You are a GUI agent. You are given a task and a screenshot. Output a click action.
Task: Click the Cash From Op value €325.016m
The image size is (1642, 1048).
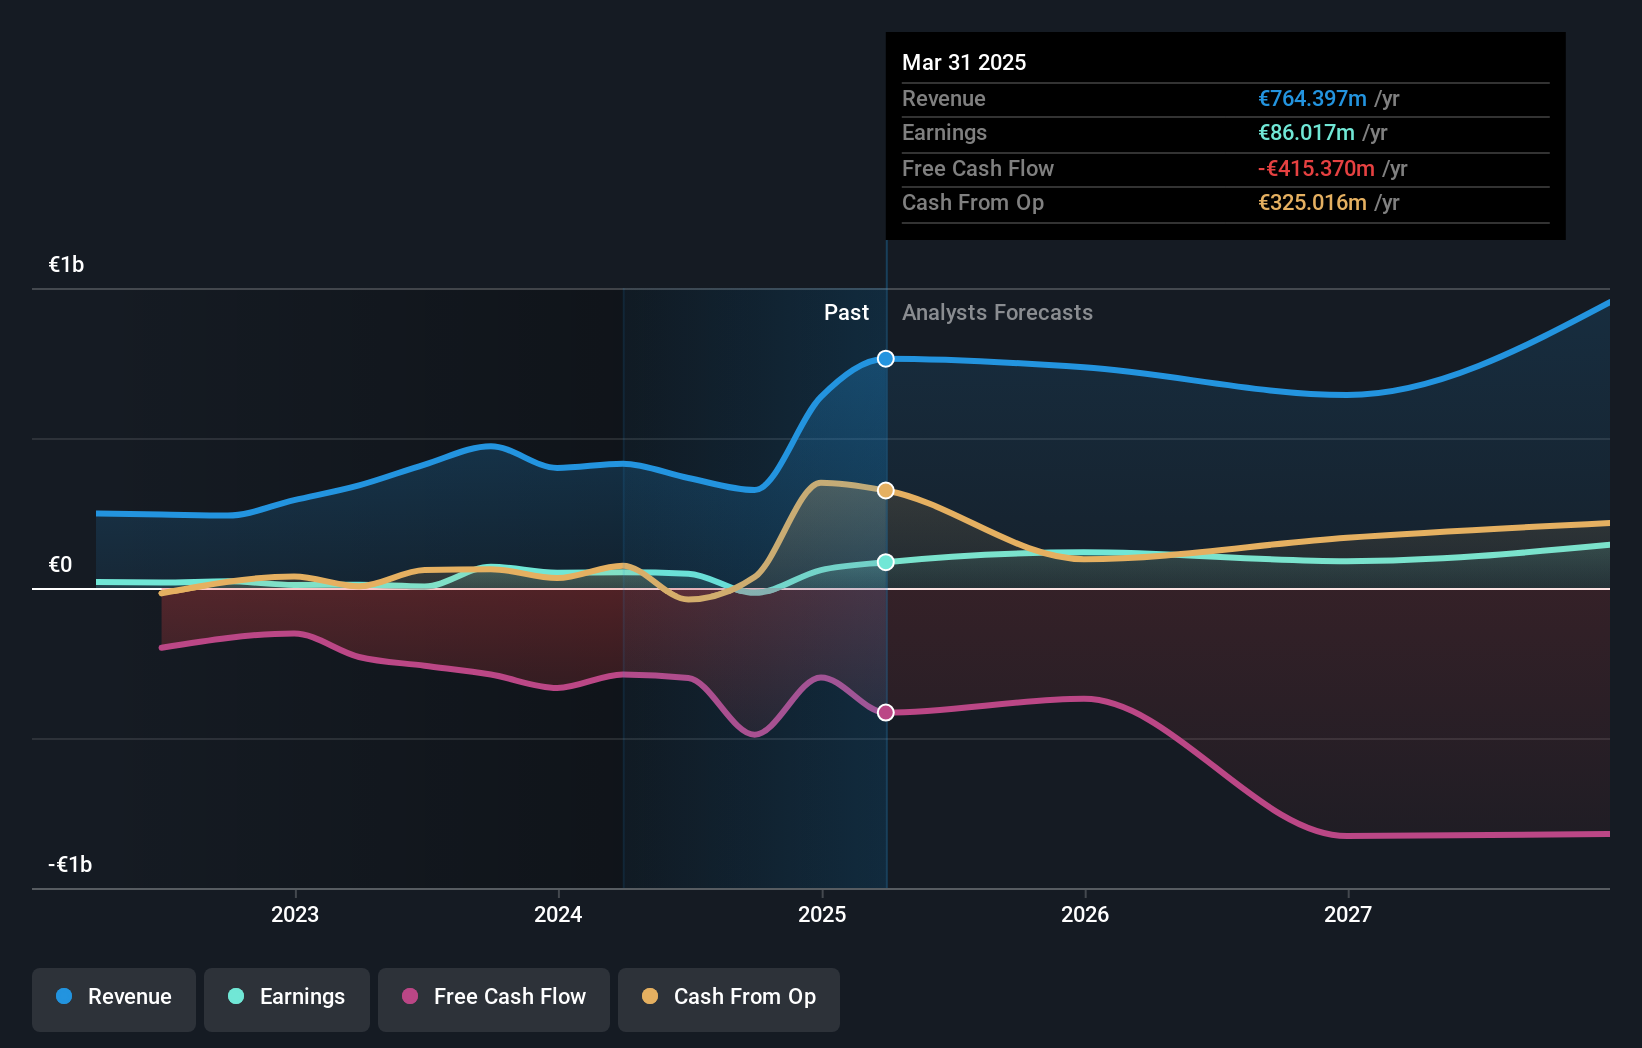pos(1312,203)
